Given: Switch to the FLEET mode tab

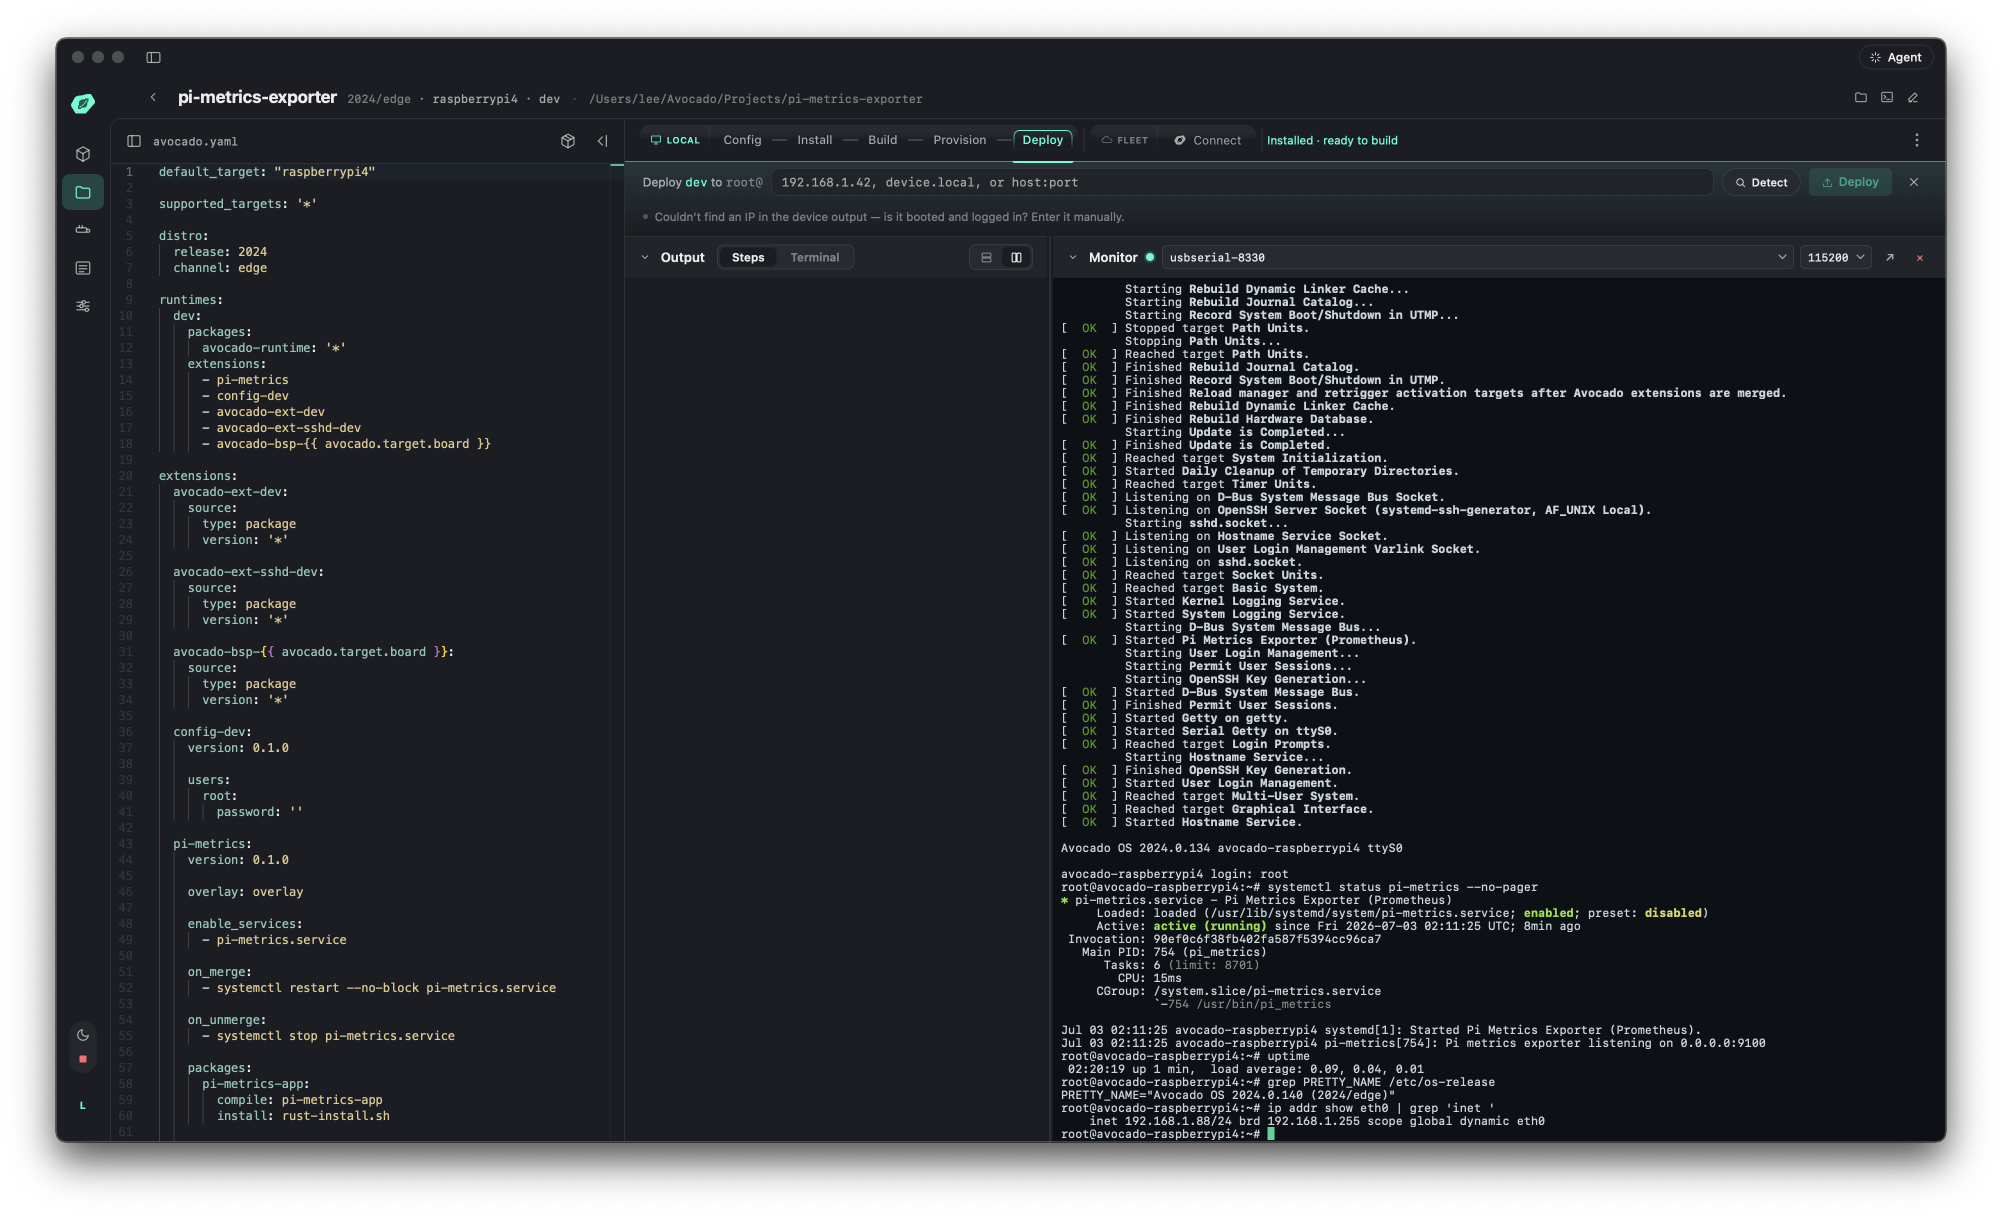Looking at the screenshot, I should pyautogui.click(x=1124, y=140).
